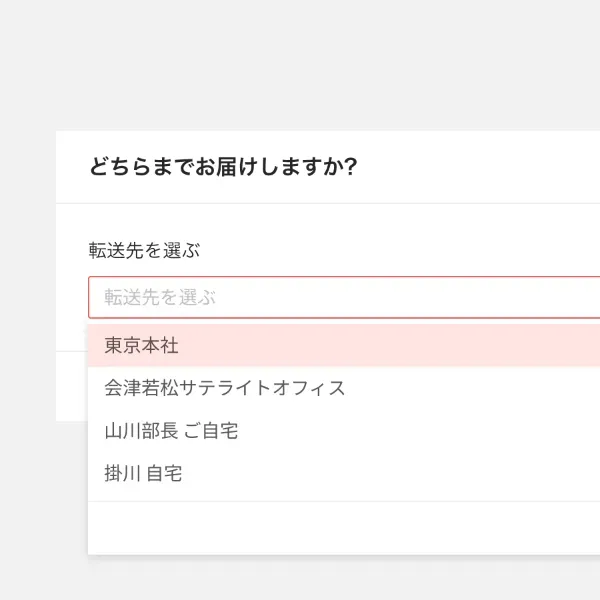This screenshot has width=600, height=600.
Task: Click the どちらまでお届けしますか? dialog title
Action: (223, 167)
